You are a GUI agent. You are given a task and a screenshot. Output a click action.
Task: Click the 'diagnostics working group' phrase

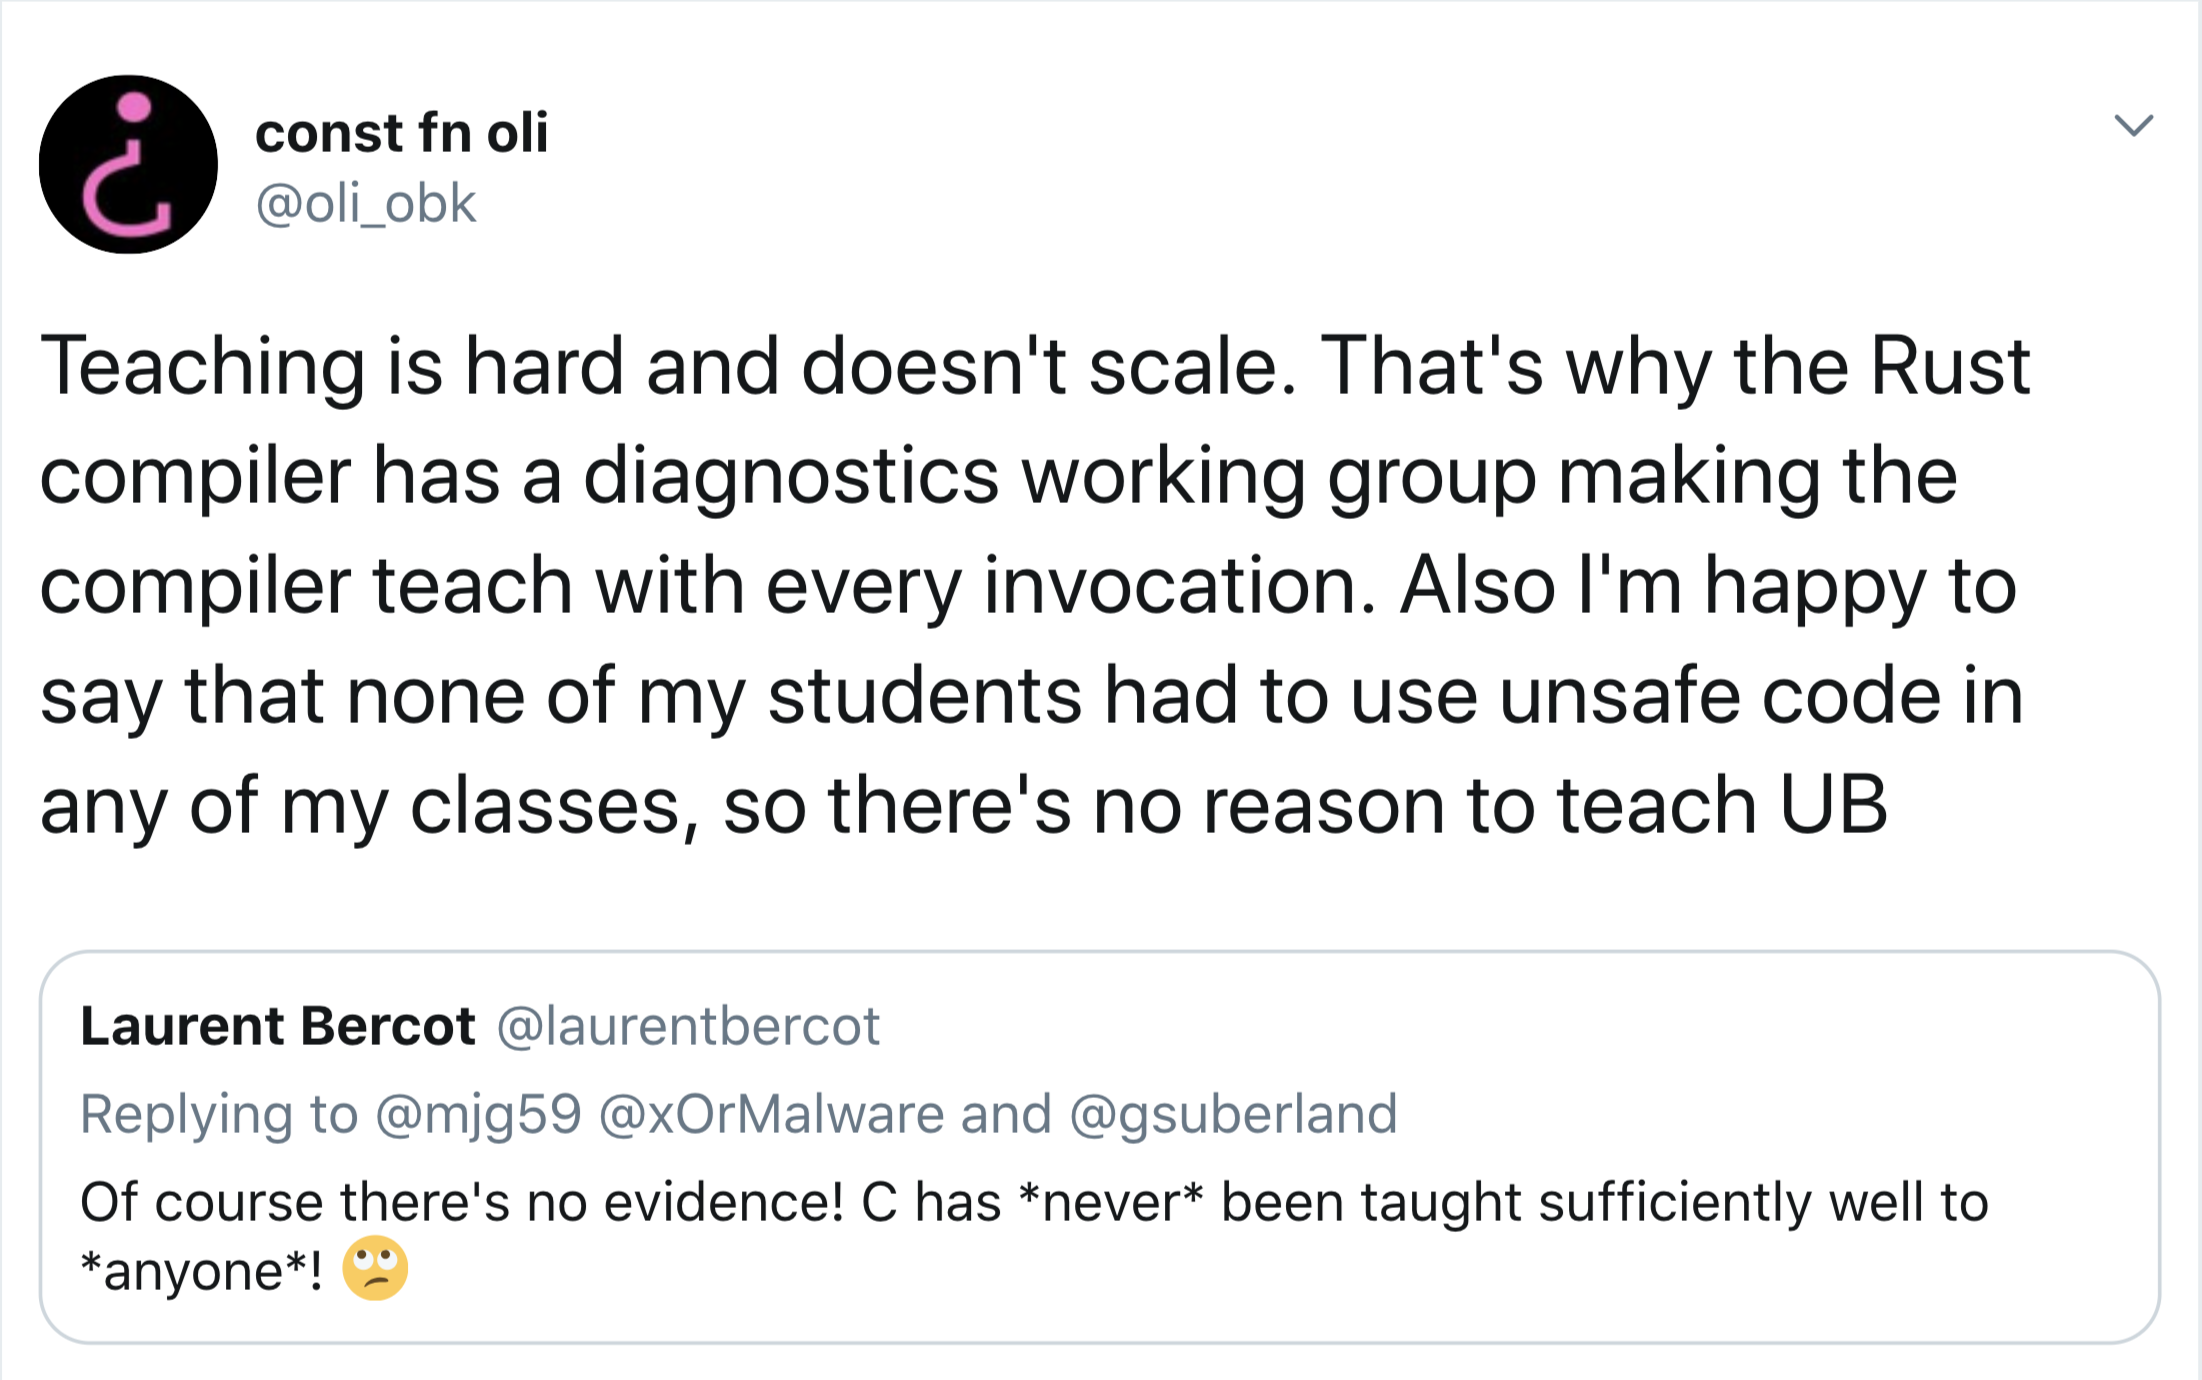[1059, 478]
